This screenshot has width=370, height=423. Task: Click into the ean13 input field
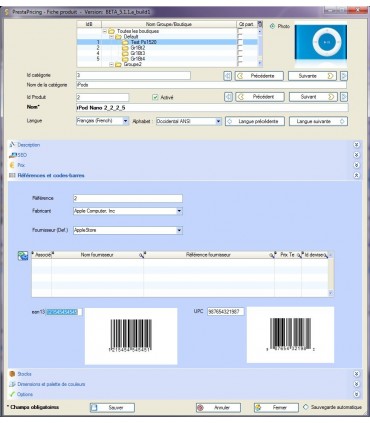[64, 312]
